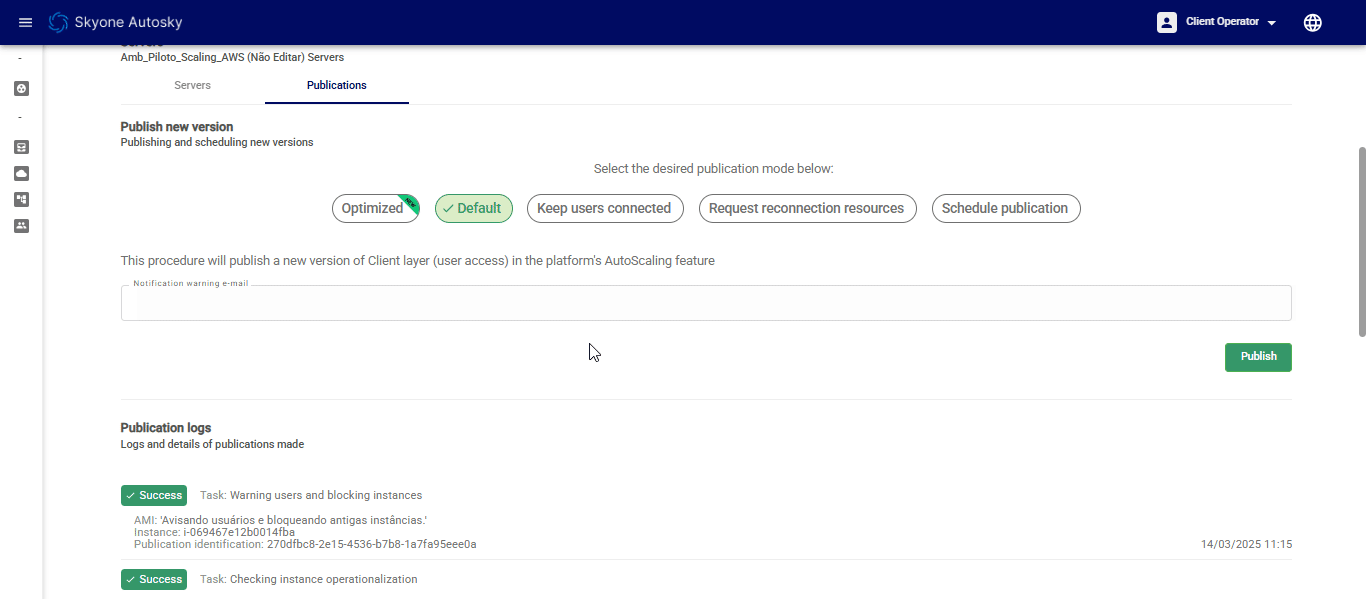Image resolution: width=1366 pixels, height=599 pixels.
Task: Click the Skyone Autosky swirl logo
Action: coord(59,22)
